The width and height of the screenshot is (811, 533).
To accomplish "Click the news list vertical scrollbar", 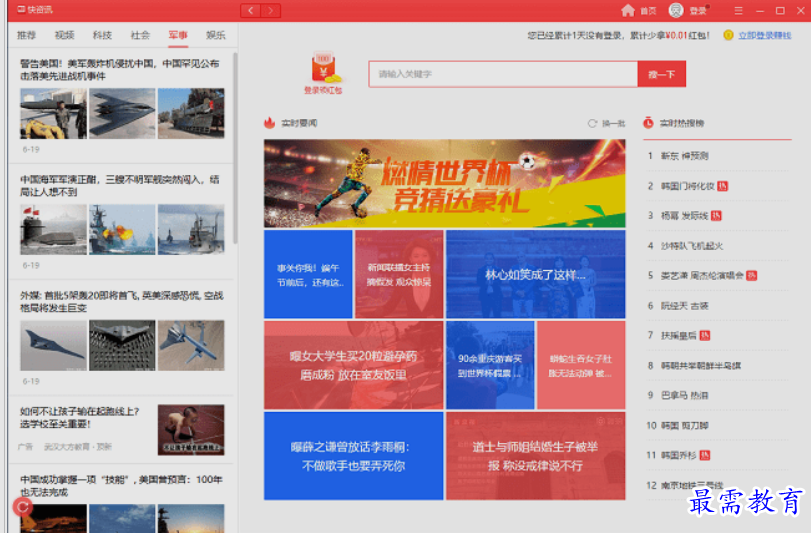I will click(x=235, y=150).
